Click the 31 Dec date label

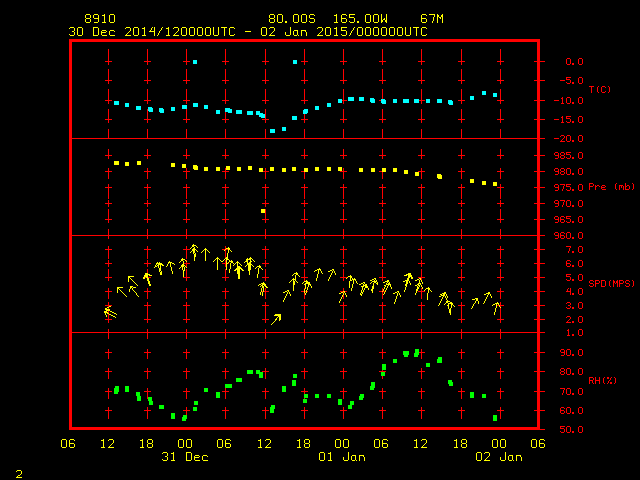(x=184, y=457)
